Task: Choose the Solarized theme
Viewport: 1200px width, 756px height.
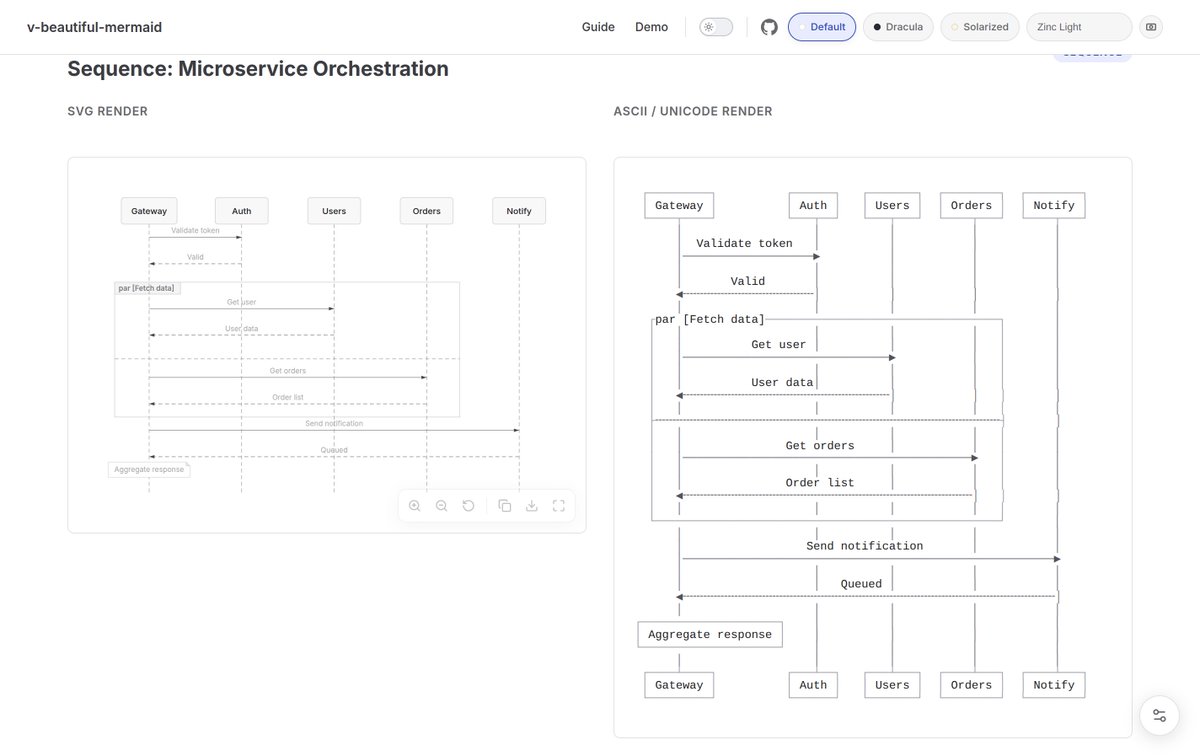Action: click(980, 27)
